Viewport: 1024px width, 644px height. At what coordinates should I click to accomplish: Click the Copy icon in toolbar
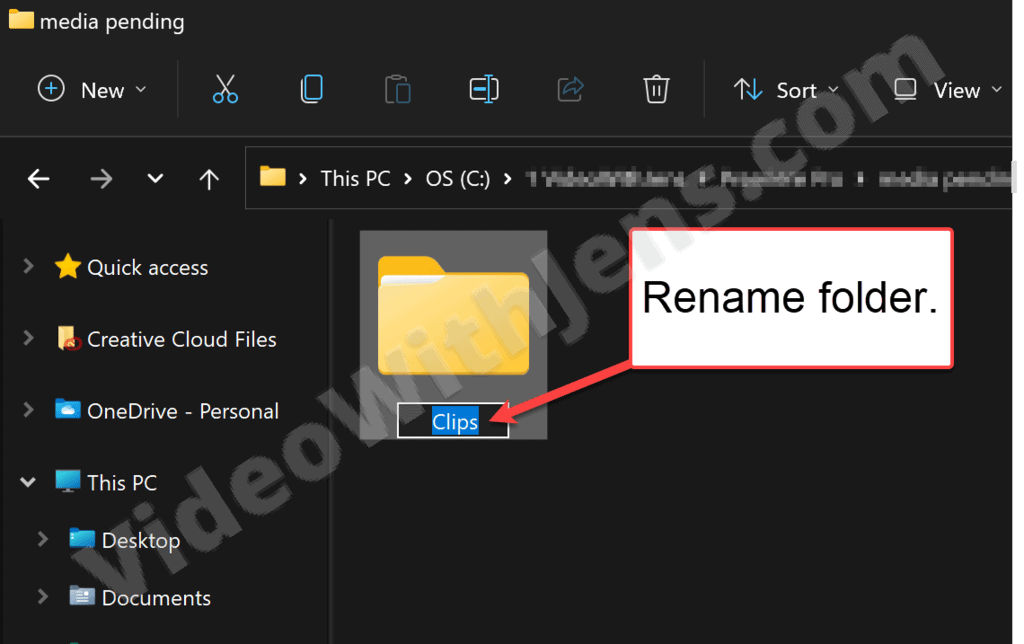tap(312, 89)
